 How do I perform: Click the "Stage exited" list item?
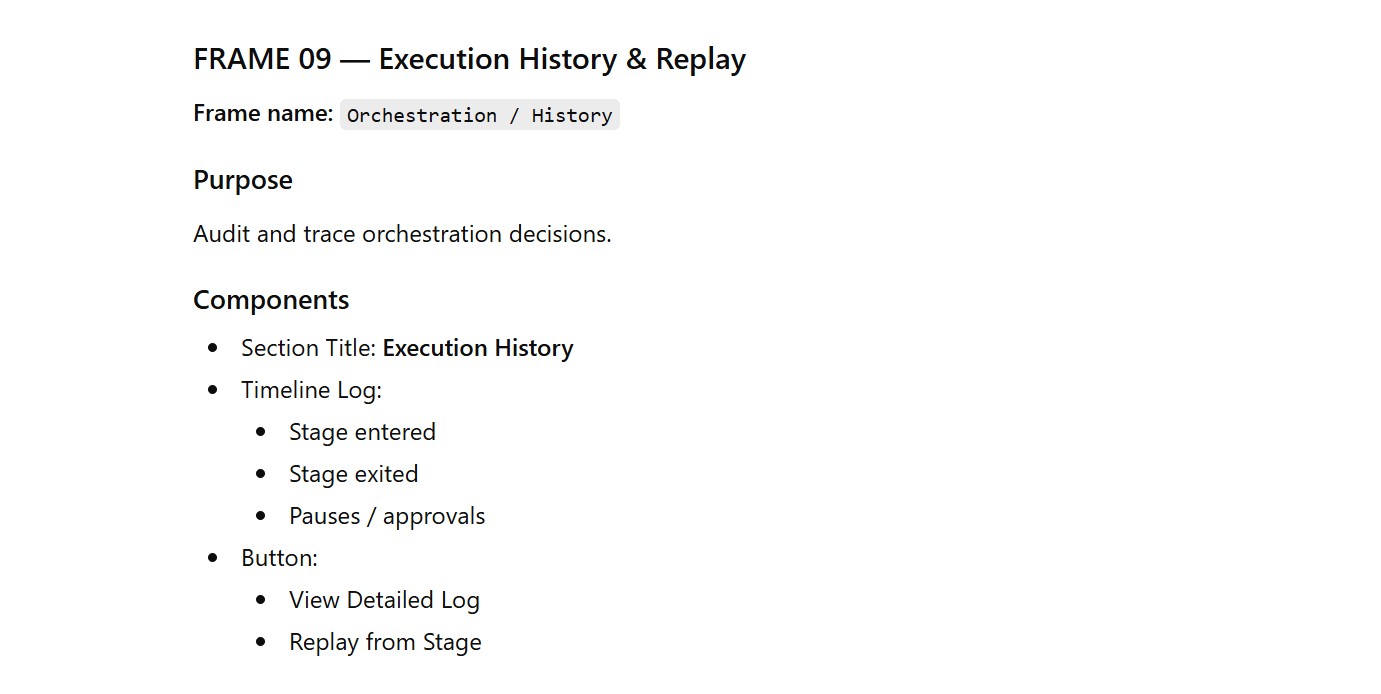coord(353,474)
